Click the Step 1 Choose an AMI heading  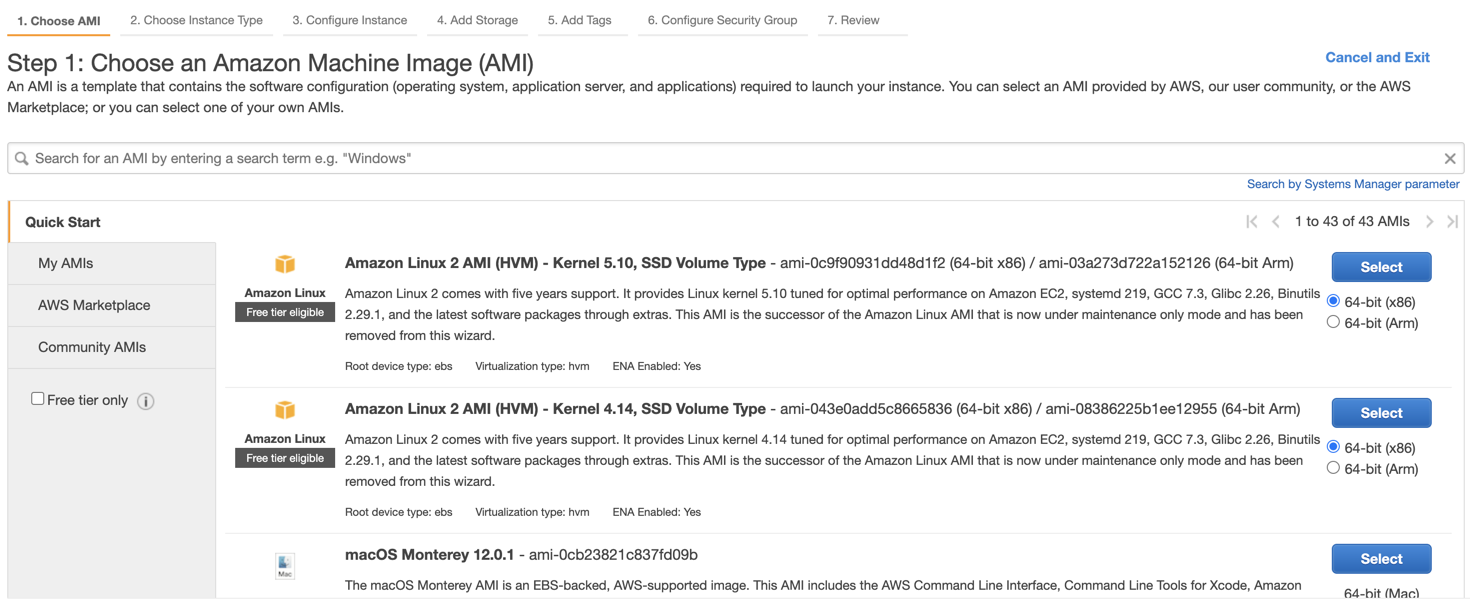pyautogui.click(x=270, y=63)
